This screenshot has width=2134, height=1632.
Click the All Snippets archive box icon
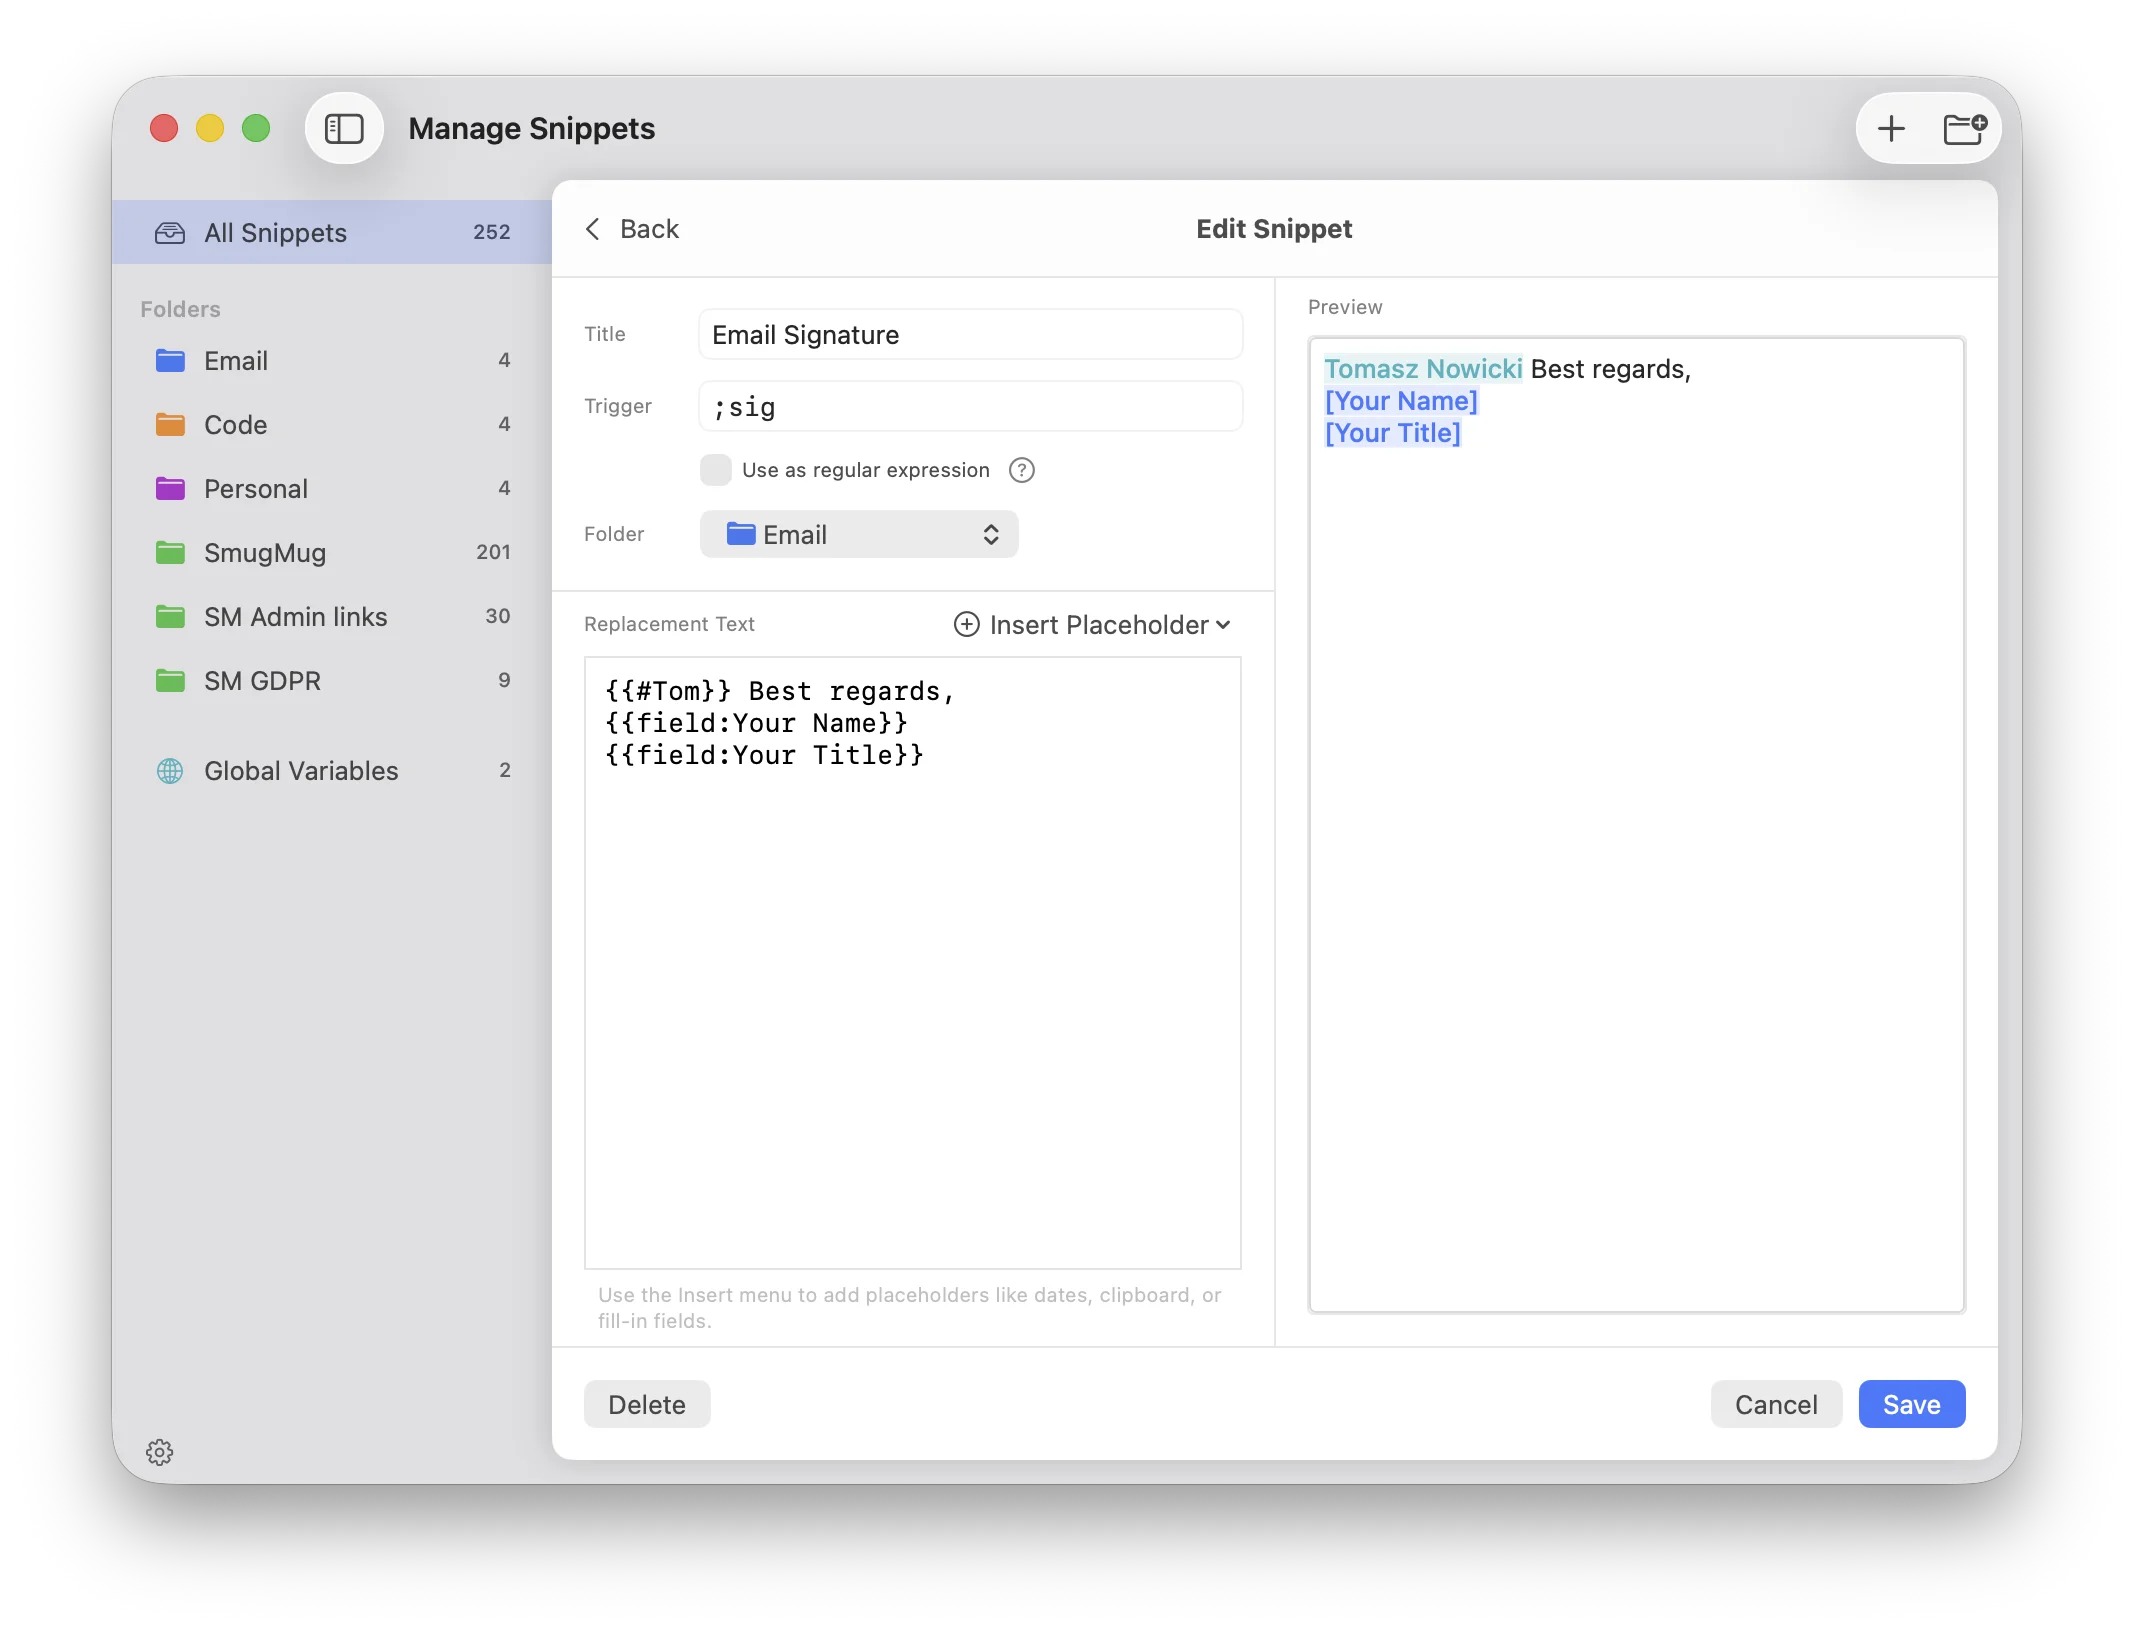coord(169,233)
